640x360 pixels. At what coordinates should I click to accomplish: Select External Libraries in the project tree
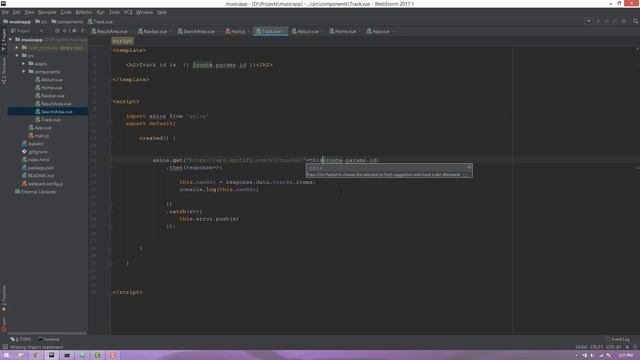pos(35,192)
